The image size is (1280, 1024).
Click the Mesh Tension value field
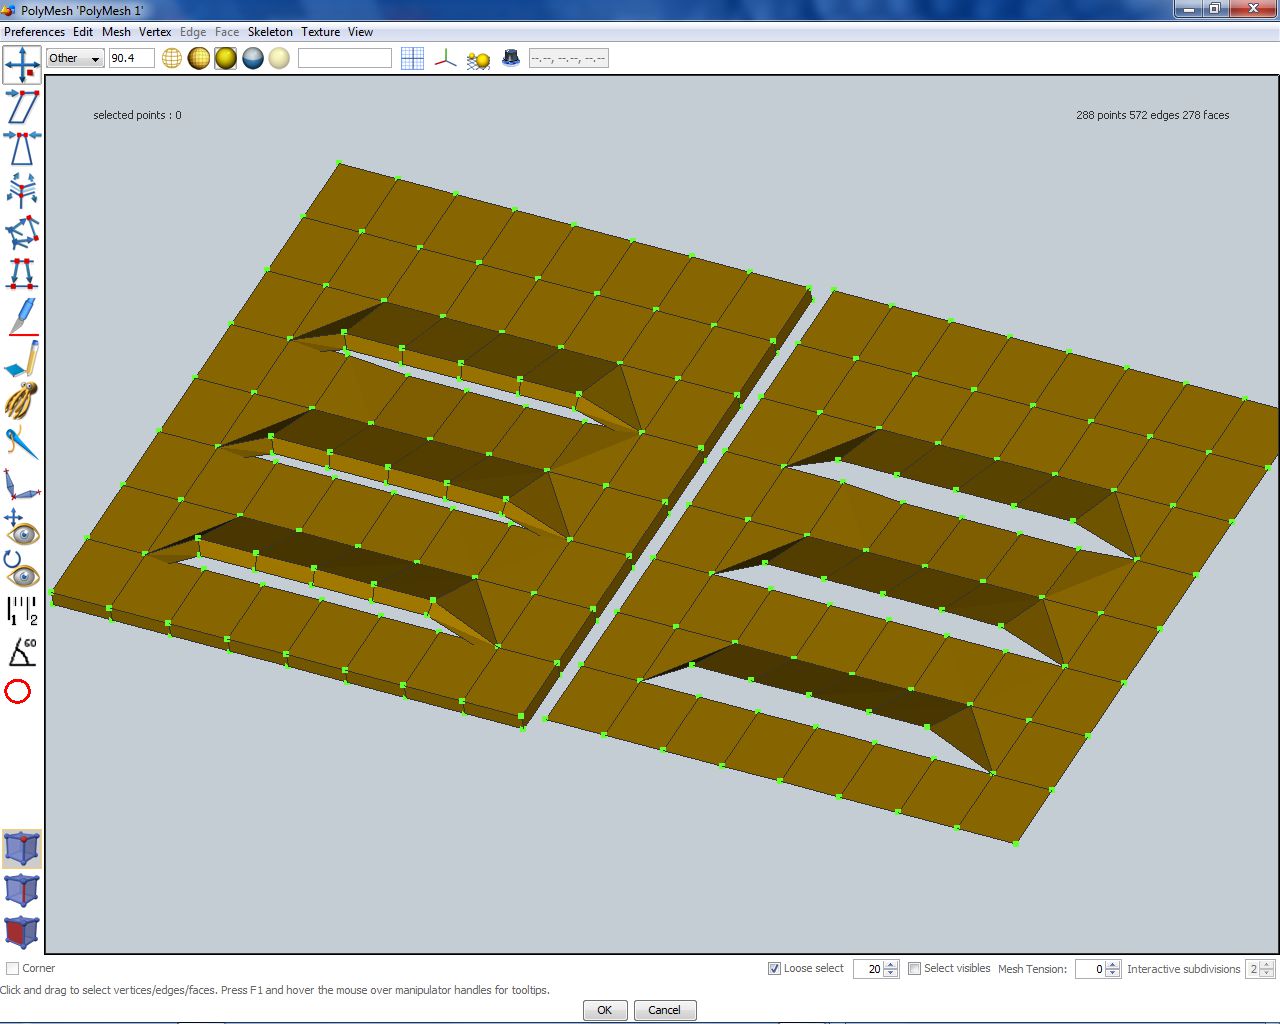click(x=1090, y=969)
